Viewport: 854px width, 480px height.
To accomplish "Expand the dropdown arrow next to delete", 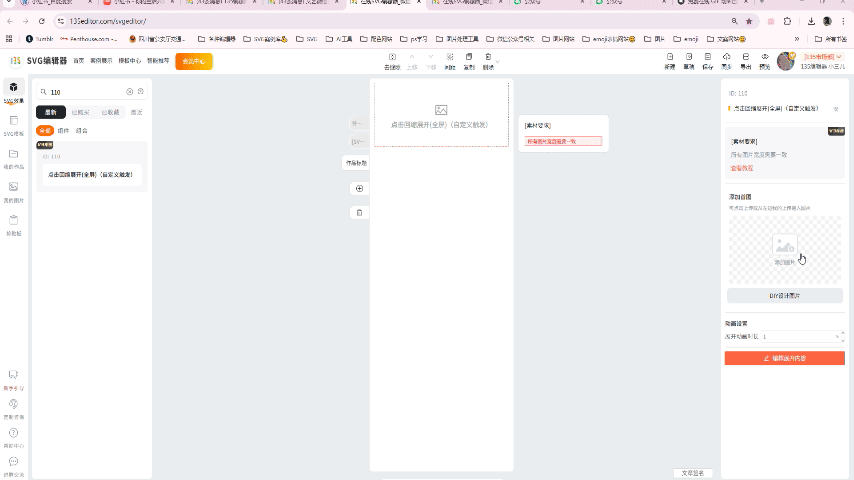I will [x=497, y=62].
